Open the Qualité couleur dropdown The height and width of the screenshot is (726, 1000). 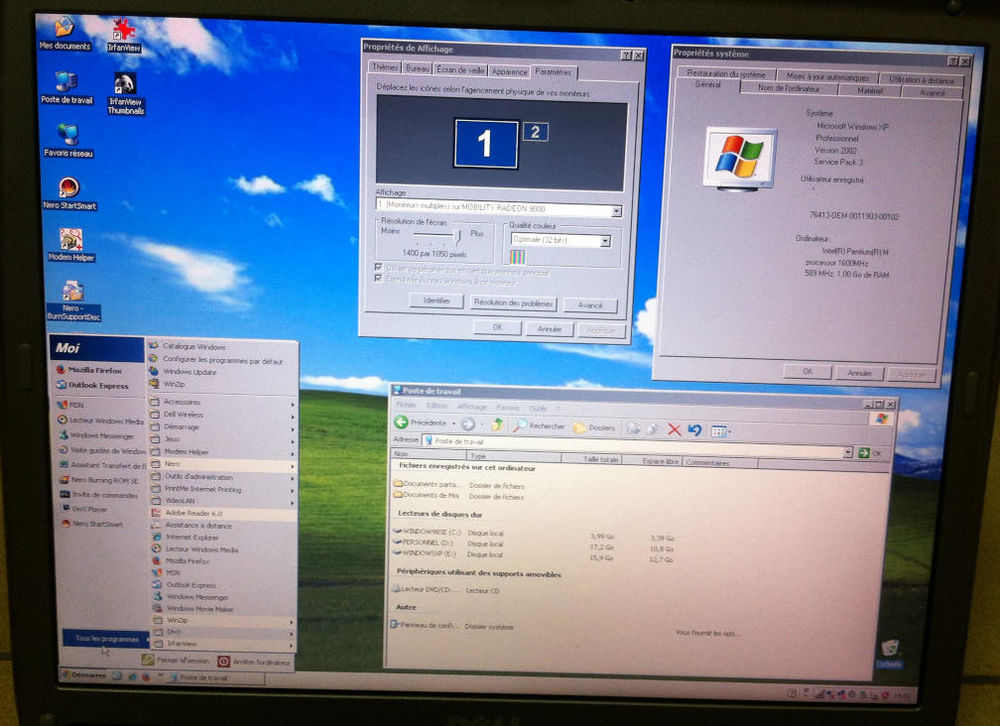click(x=605, y=241)
